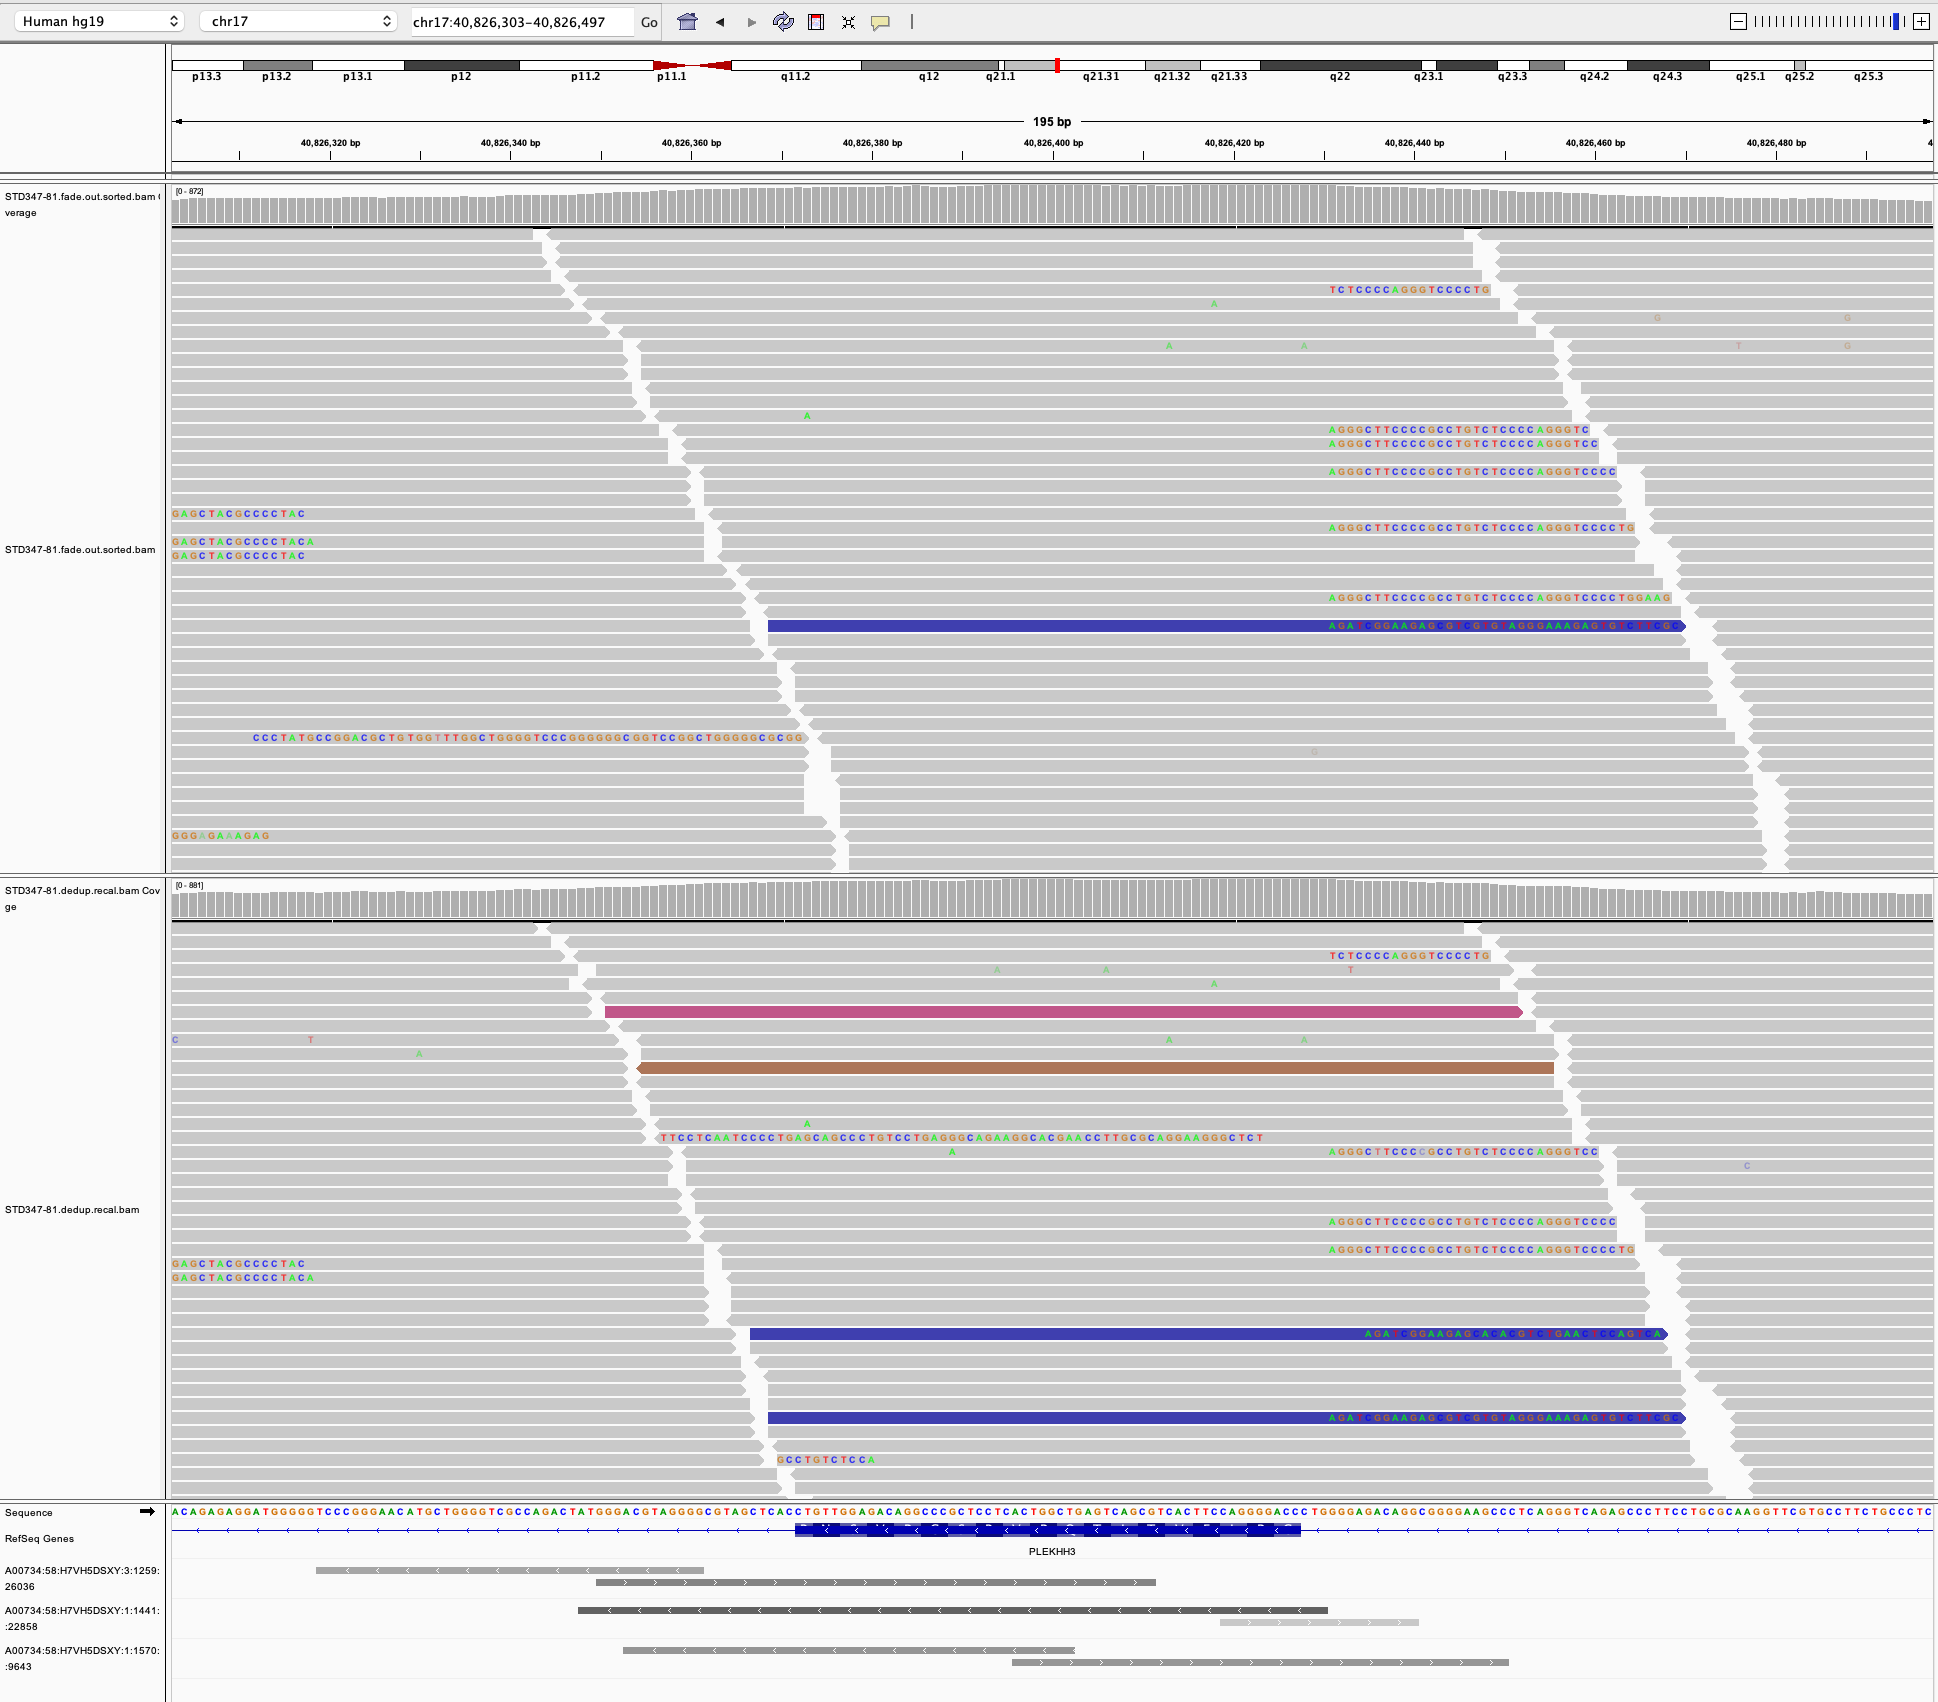1938x1702 pixels.
Task: Click the fade.out coverage data range [0 - 872]
Action: 189,191
